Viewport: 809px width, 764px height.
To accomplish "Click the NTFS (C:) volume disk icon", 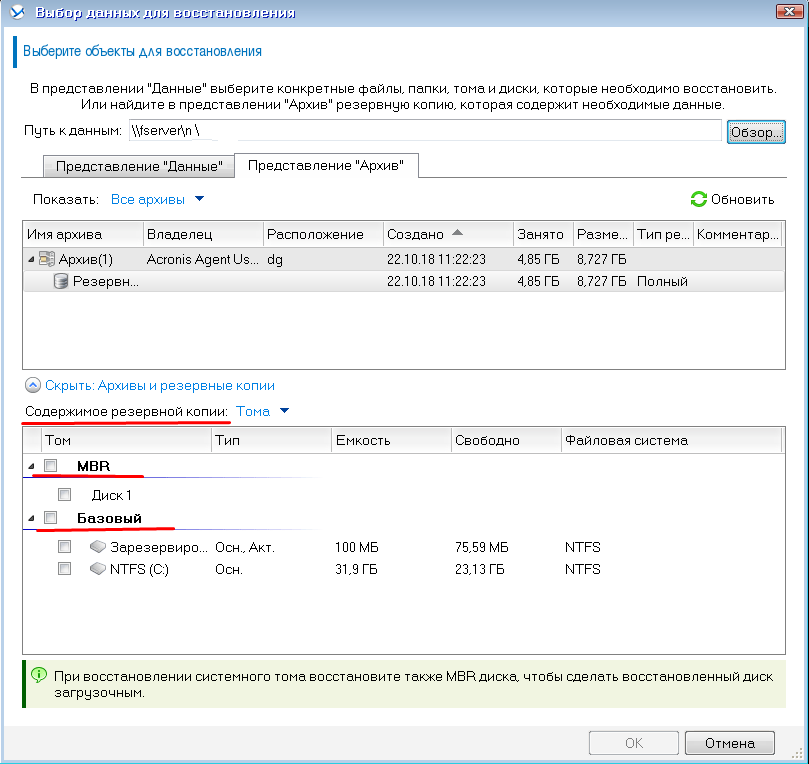I will pyautogui.click(x=97, y=569).
